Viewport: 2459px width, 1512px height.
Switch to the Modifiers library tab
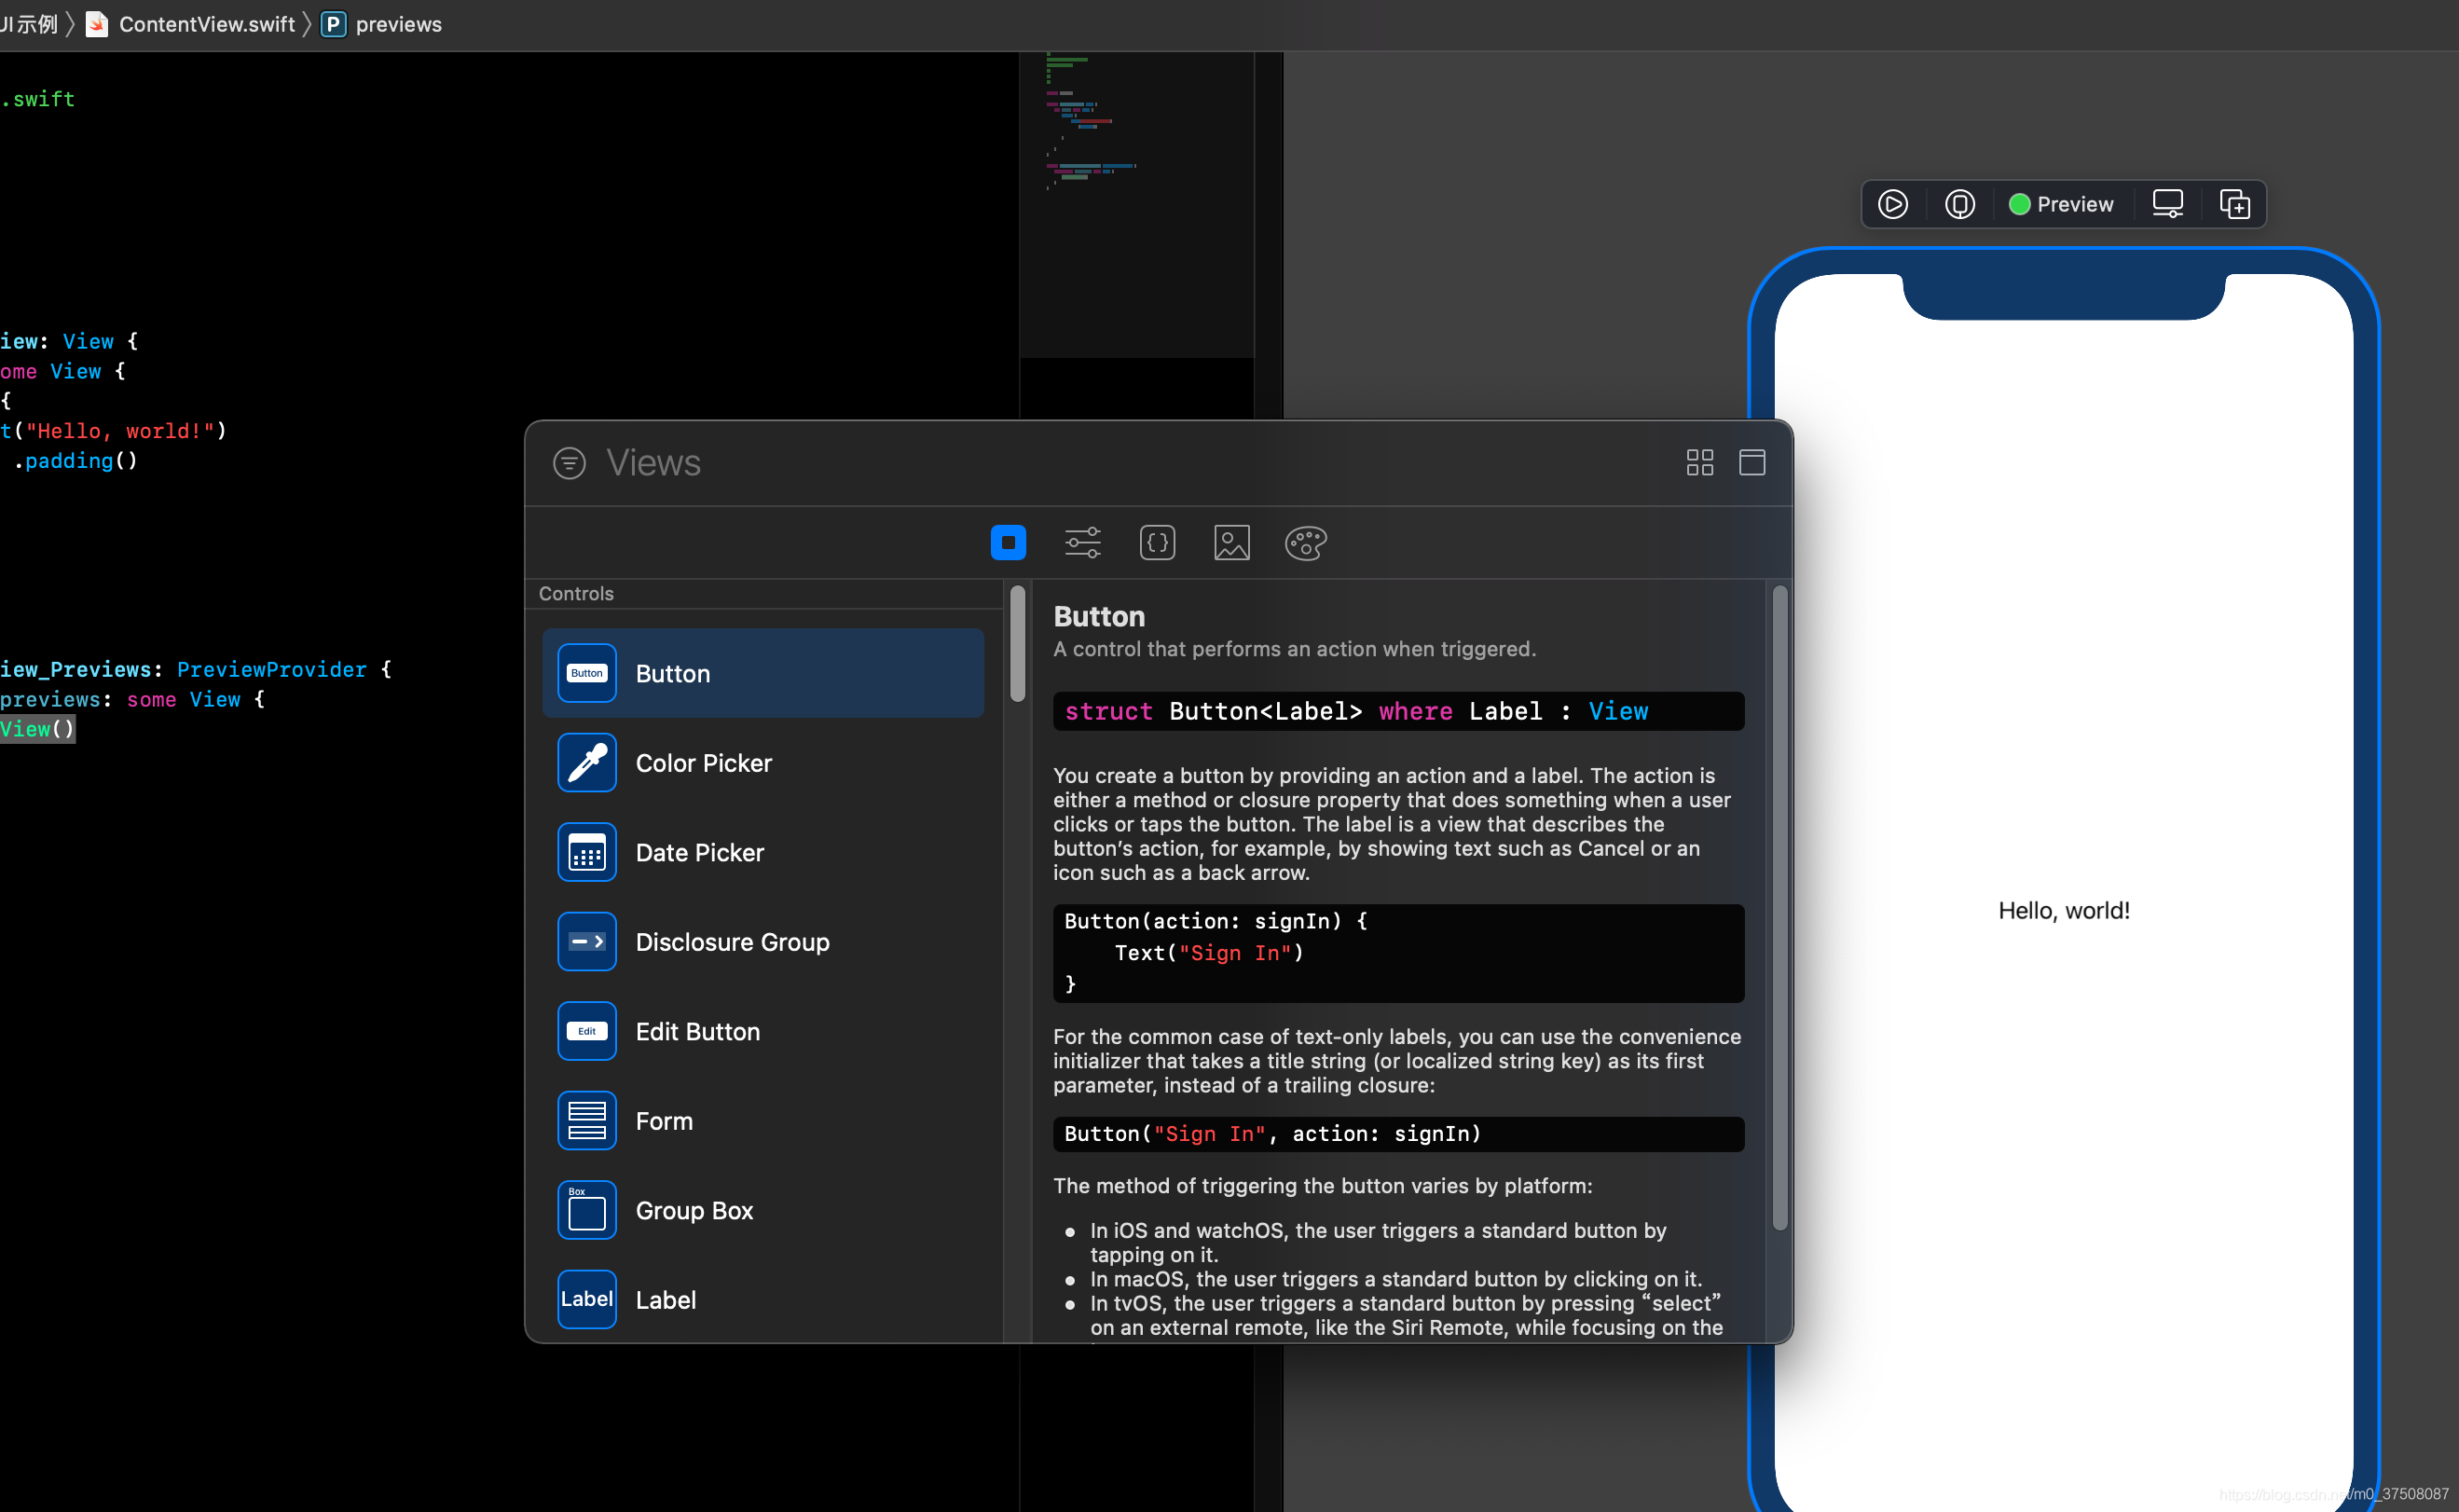pos(1082,542)
